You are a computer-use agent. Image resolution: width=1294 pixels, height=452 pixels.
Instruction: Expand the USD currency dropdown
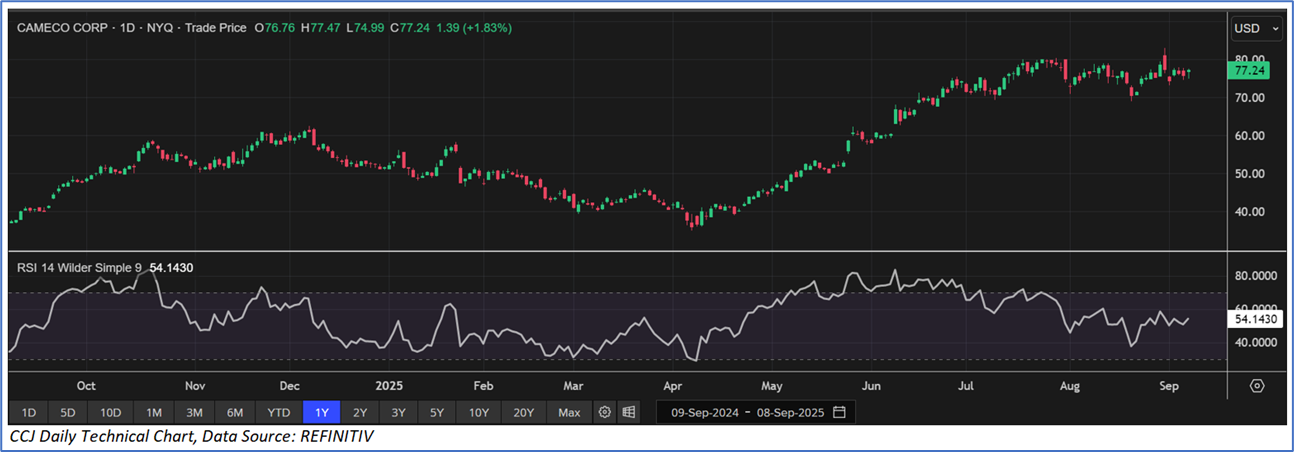(x=1257, y=29)
